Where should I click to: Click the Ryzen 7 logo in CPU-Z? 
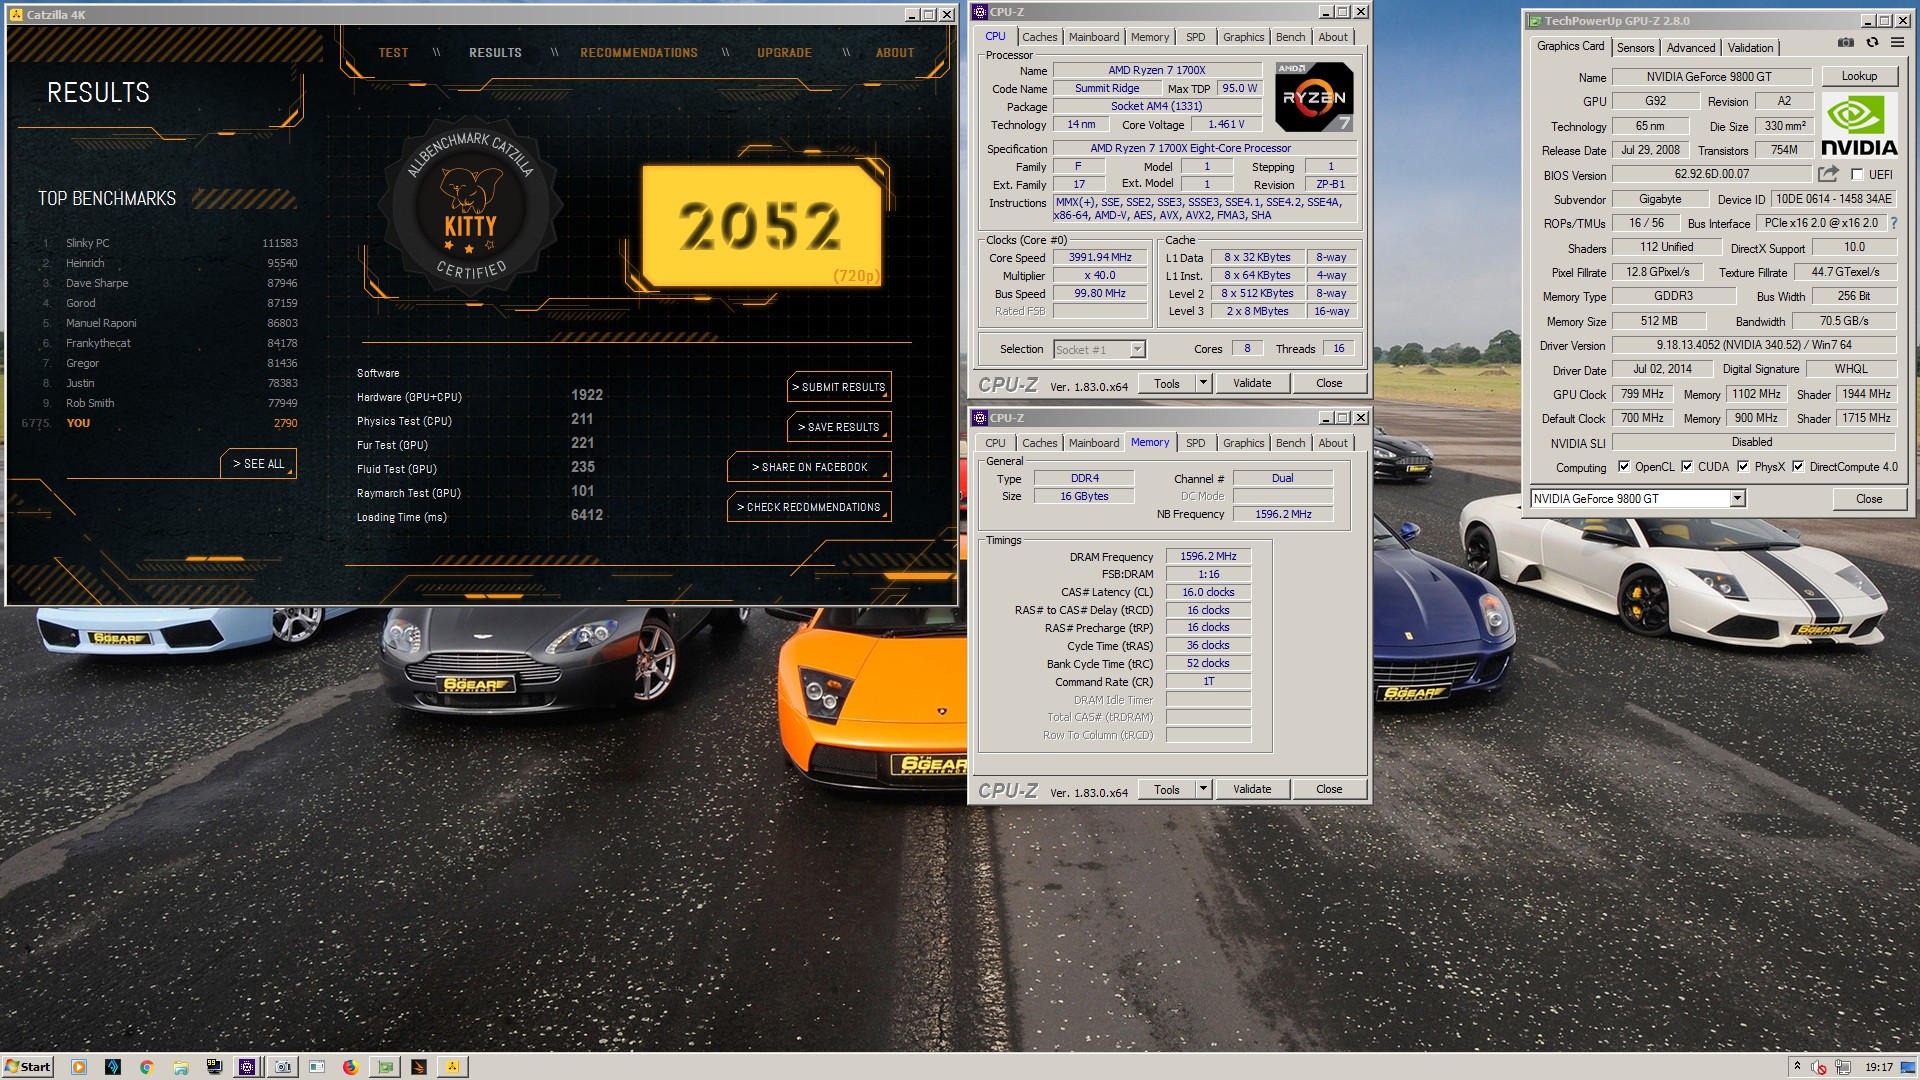1314,97
